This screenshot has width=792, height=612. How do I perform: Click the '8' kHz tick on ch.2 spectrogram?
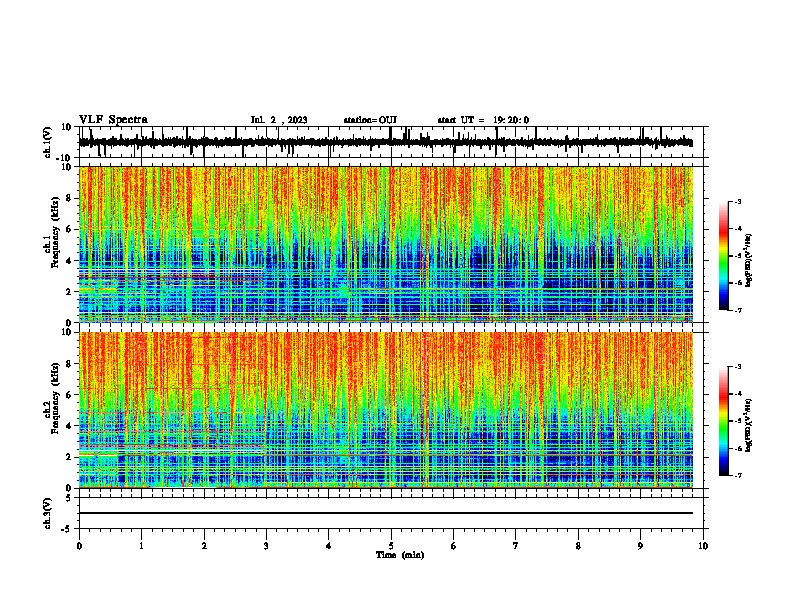tap(70, 364)
